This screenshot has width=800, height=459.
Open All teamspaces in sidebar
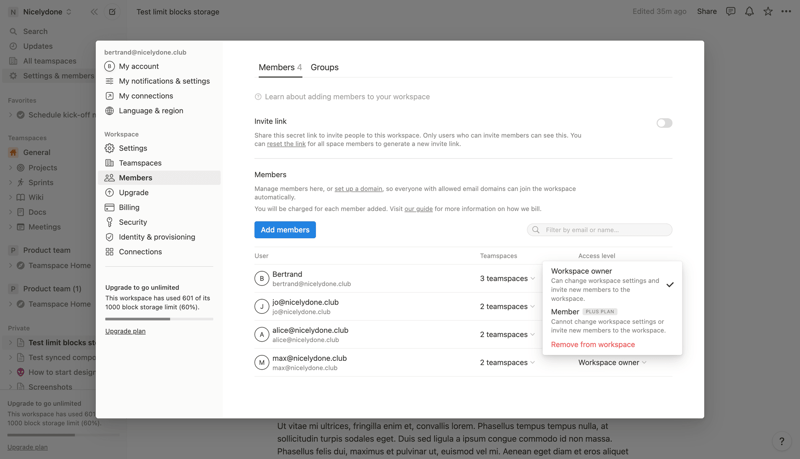click(48, 61)
